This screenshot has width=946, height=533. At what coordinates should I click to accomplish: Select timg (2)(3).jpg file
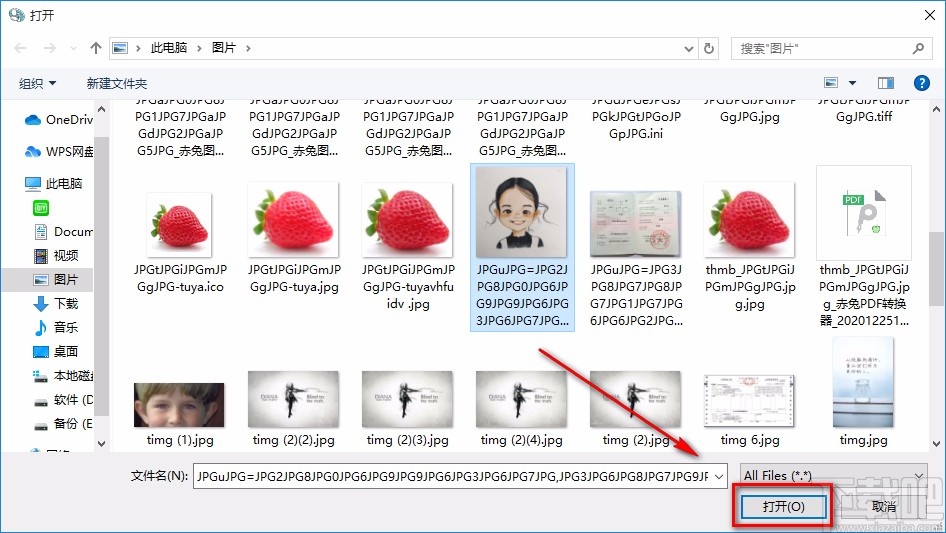click(408, 409)
